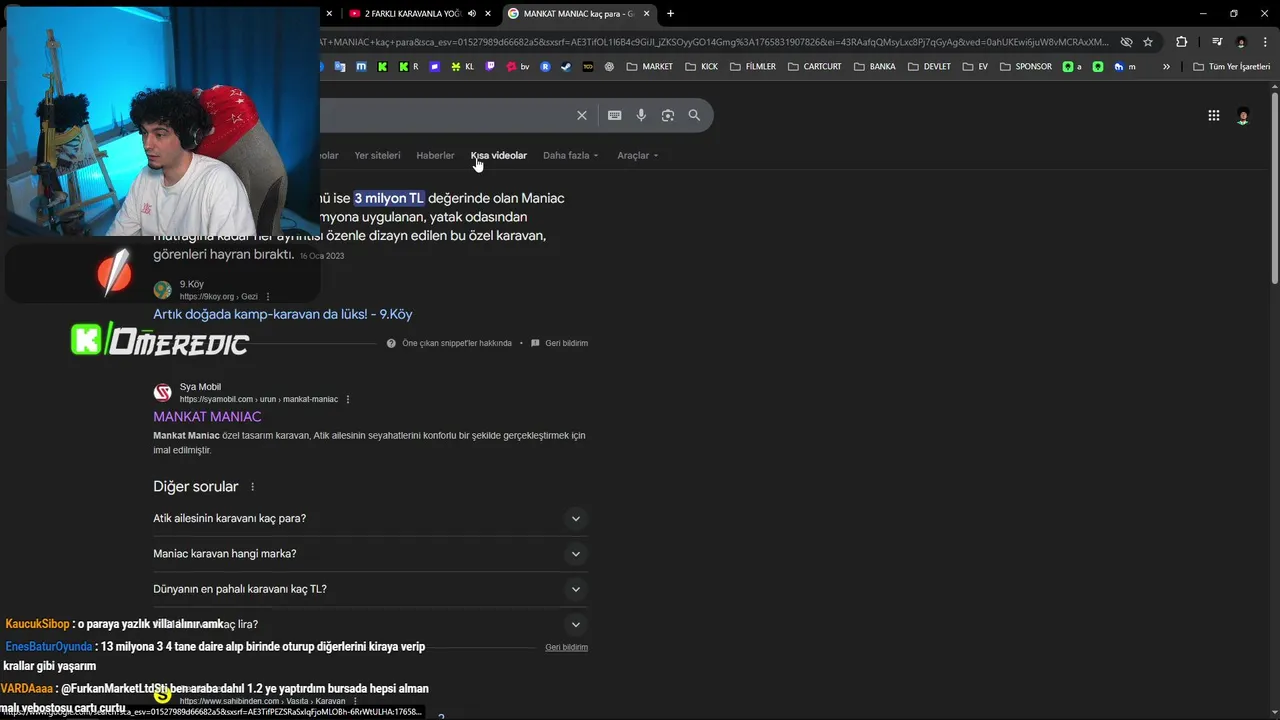Open 'Artık doğada kamp-karavan da lüks!' link

(282, 314)
